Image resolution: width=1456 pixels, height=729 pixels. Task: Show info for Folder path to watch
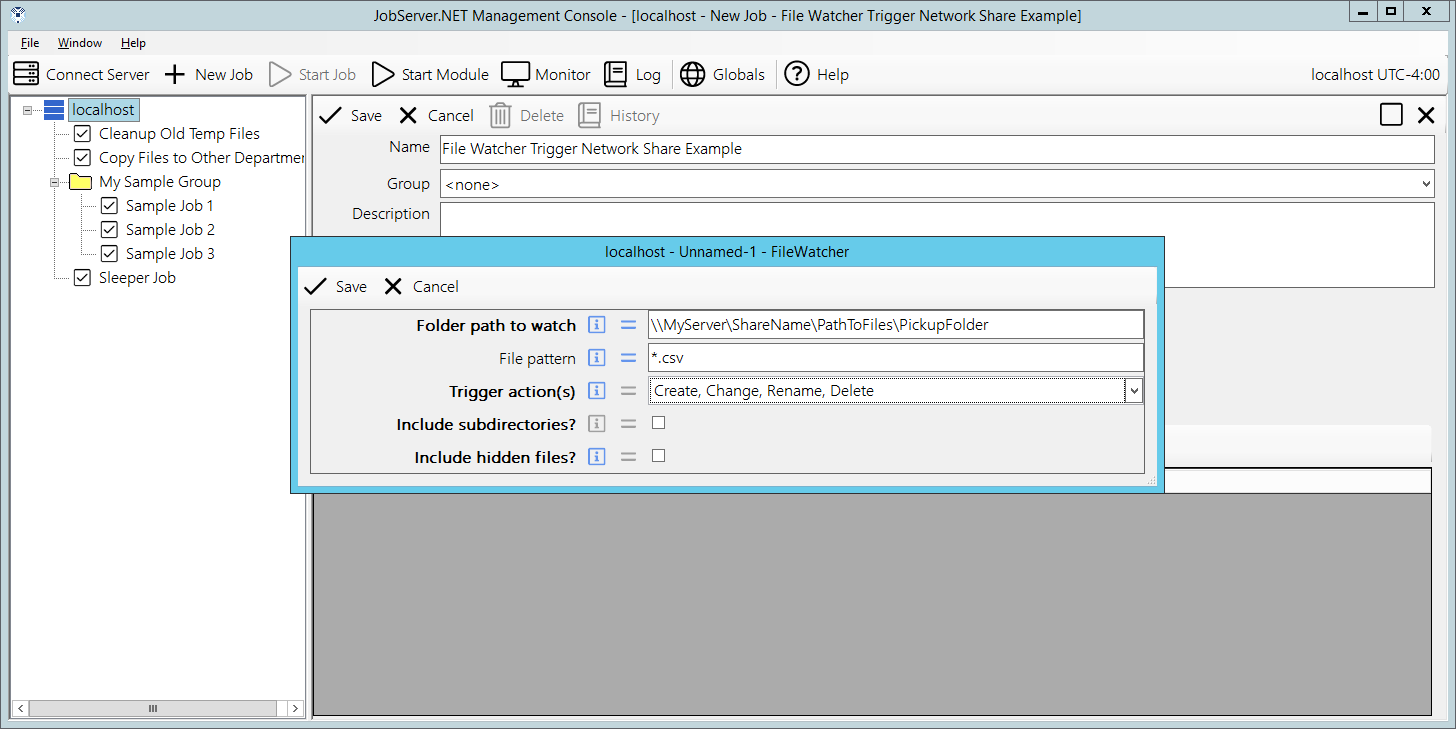597,325
